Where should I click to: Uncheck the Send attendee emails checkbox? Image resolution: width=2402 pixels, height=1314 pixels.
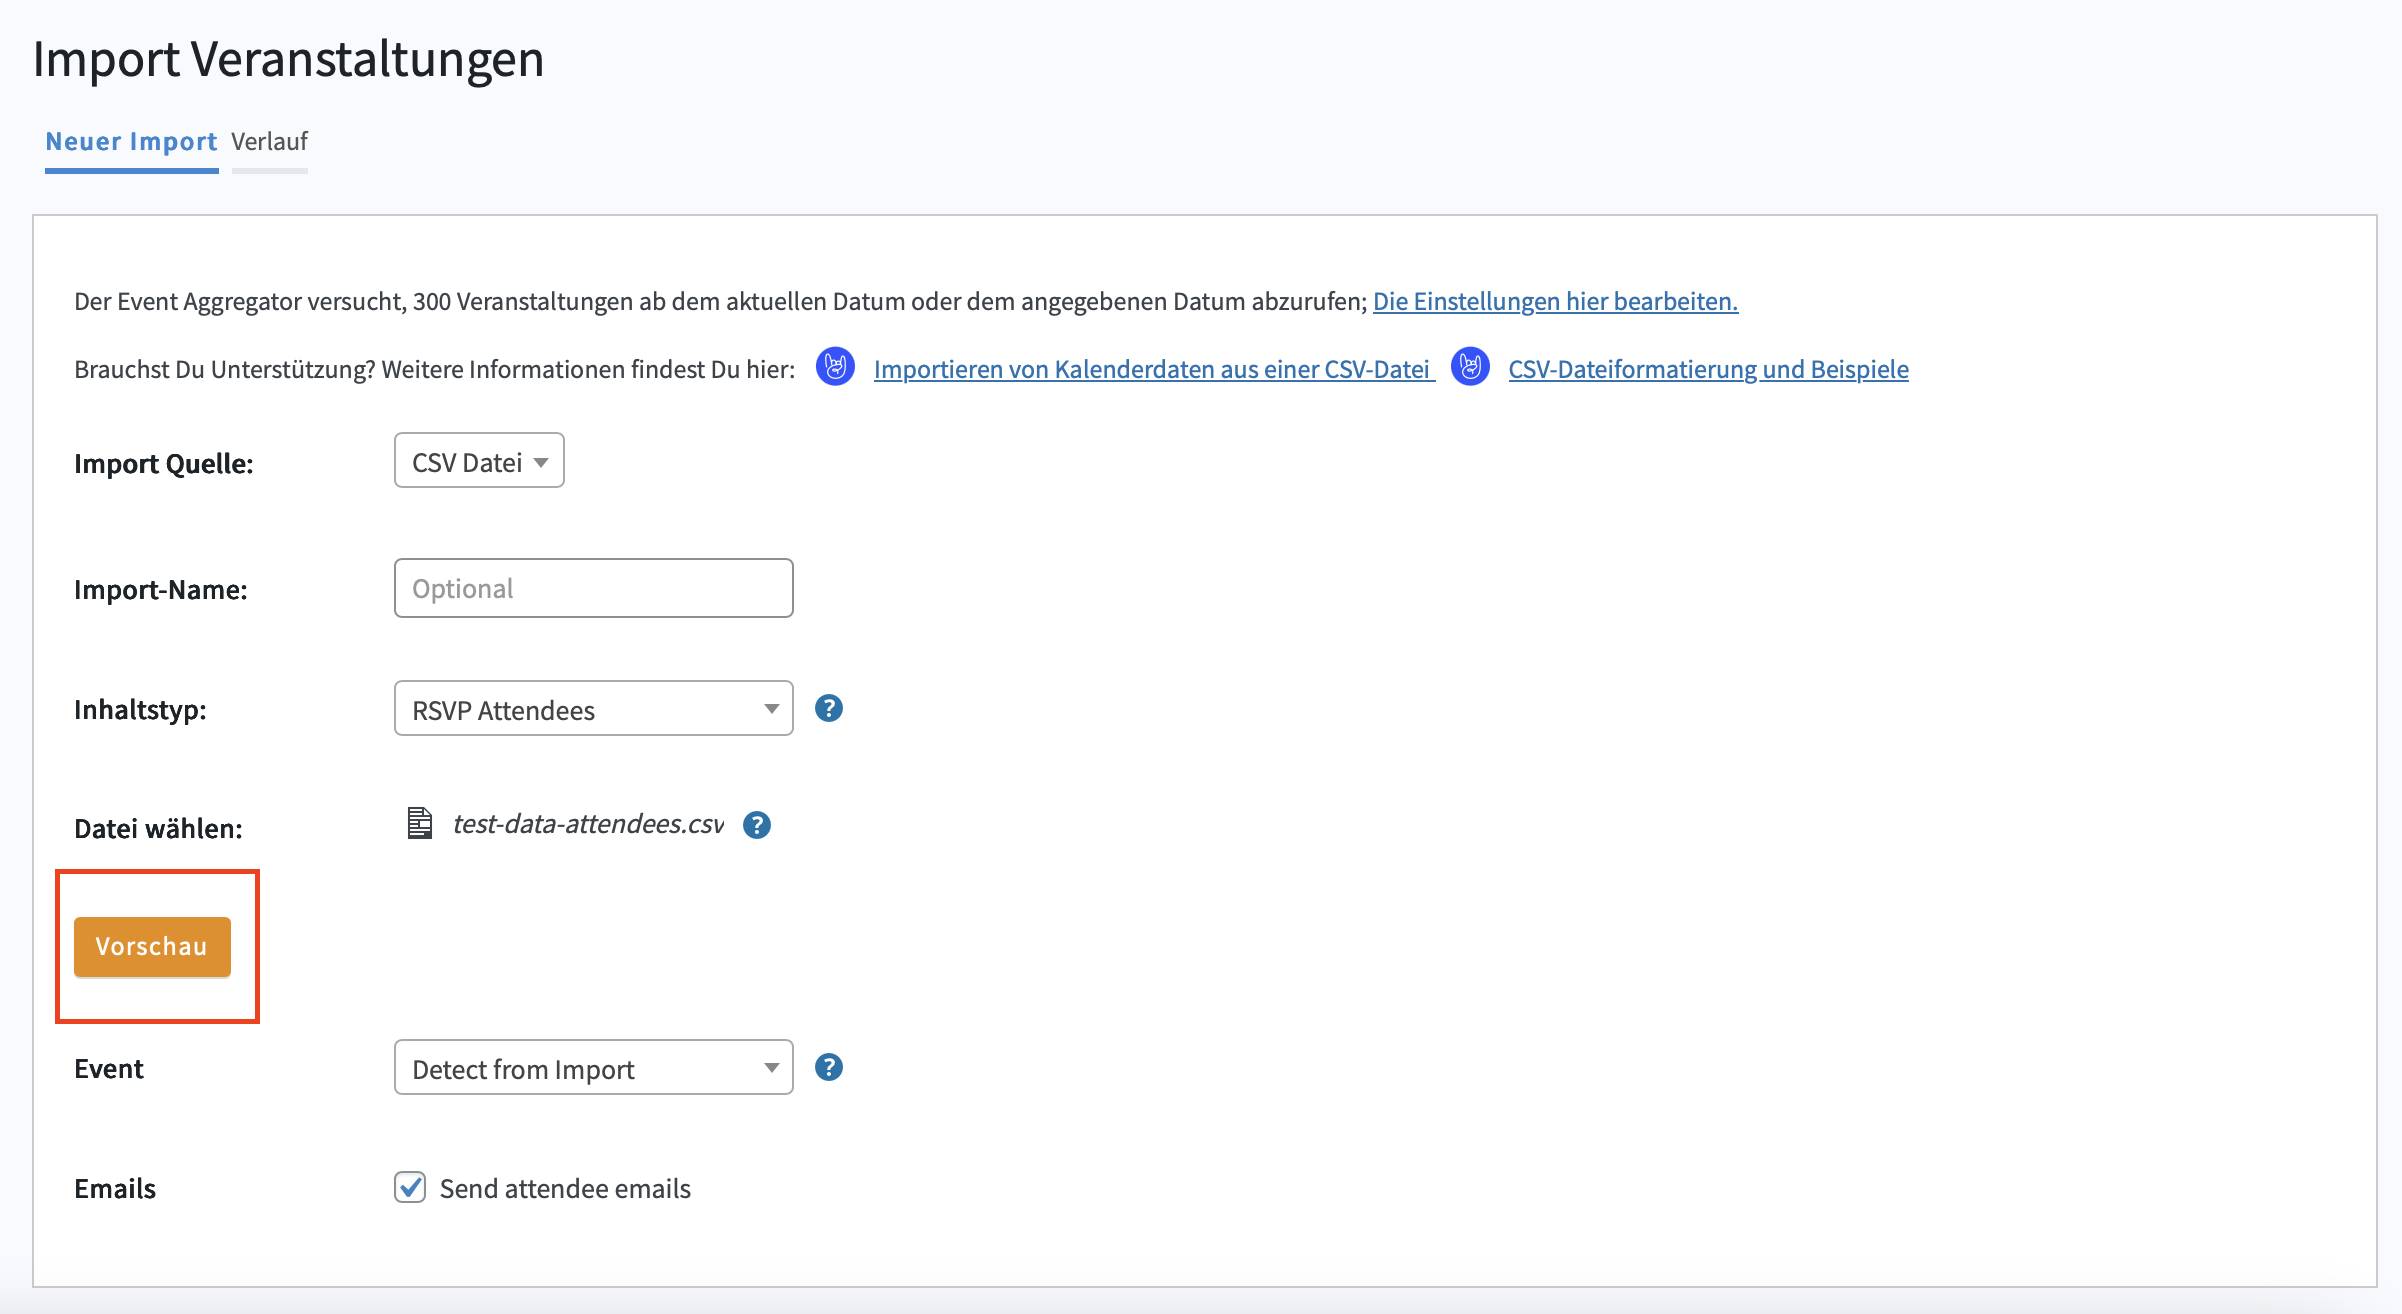click(410, 1187)
